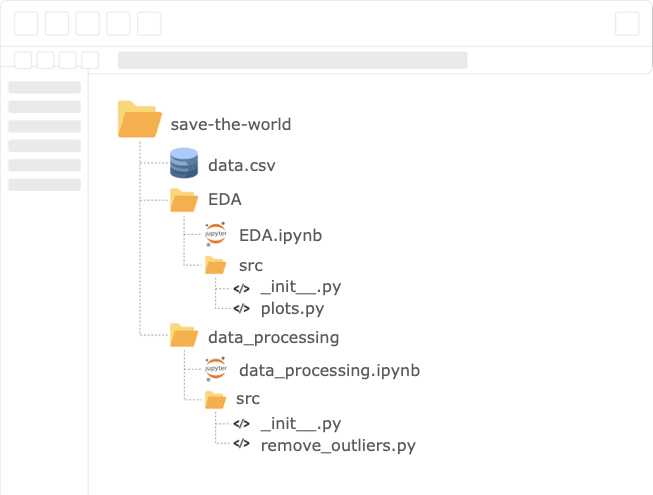Open the data_processing.ipynb notebook
Image resolution: width=653 pixels, height=495 pixels.
click(329, 371)
